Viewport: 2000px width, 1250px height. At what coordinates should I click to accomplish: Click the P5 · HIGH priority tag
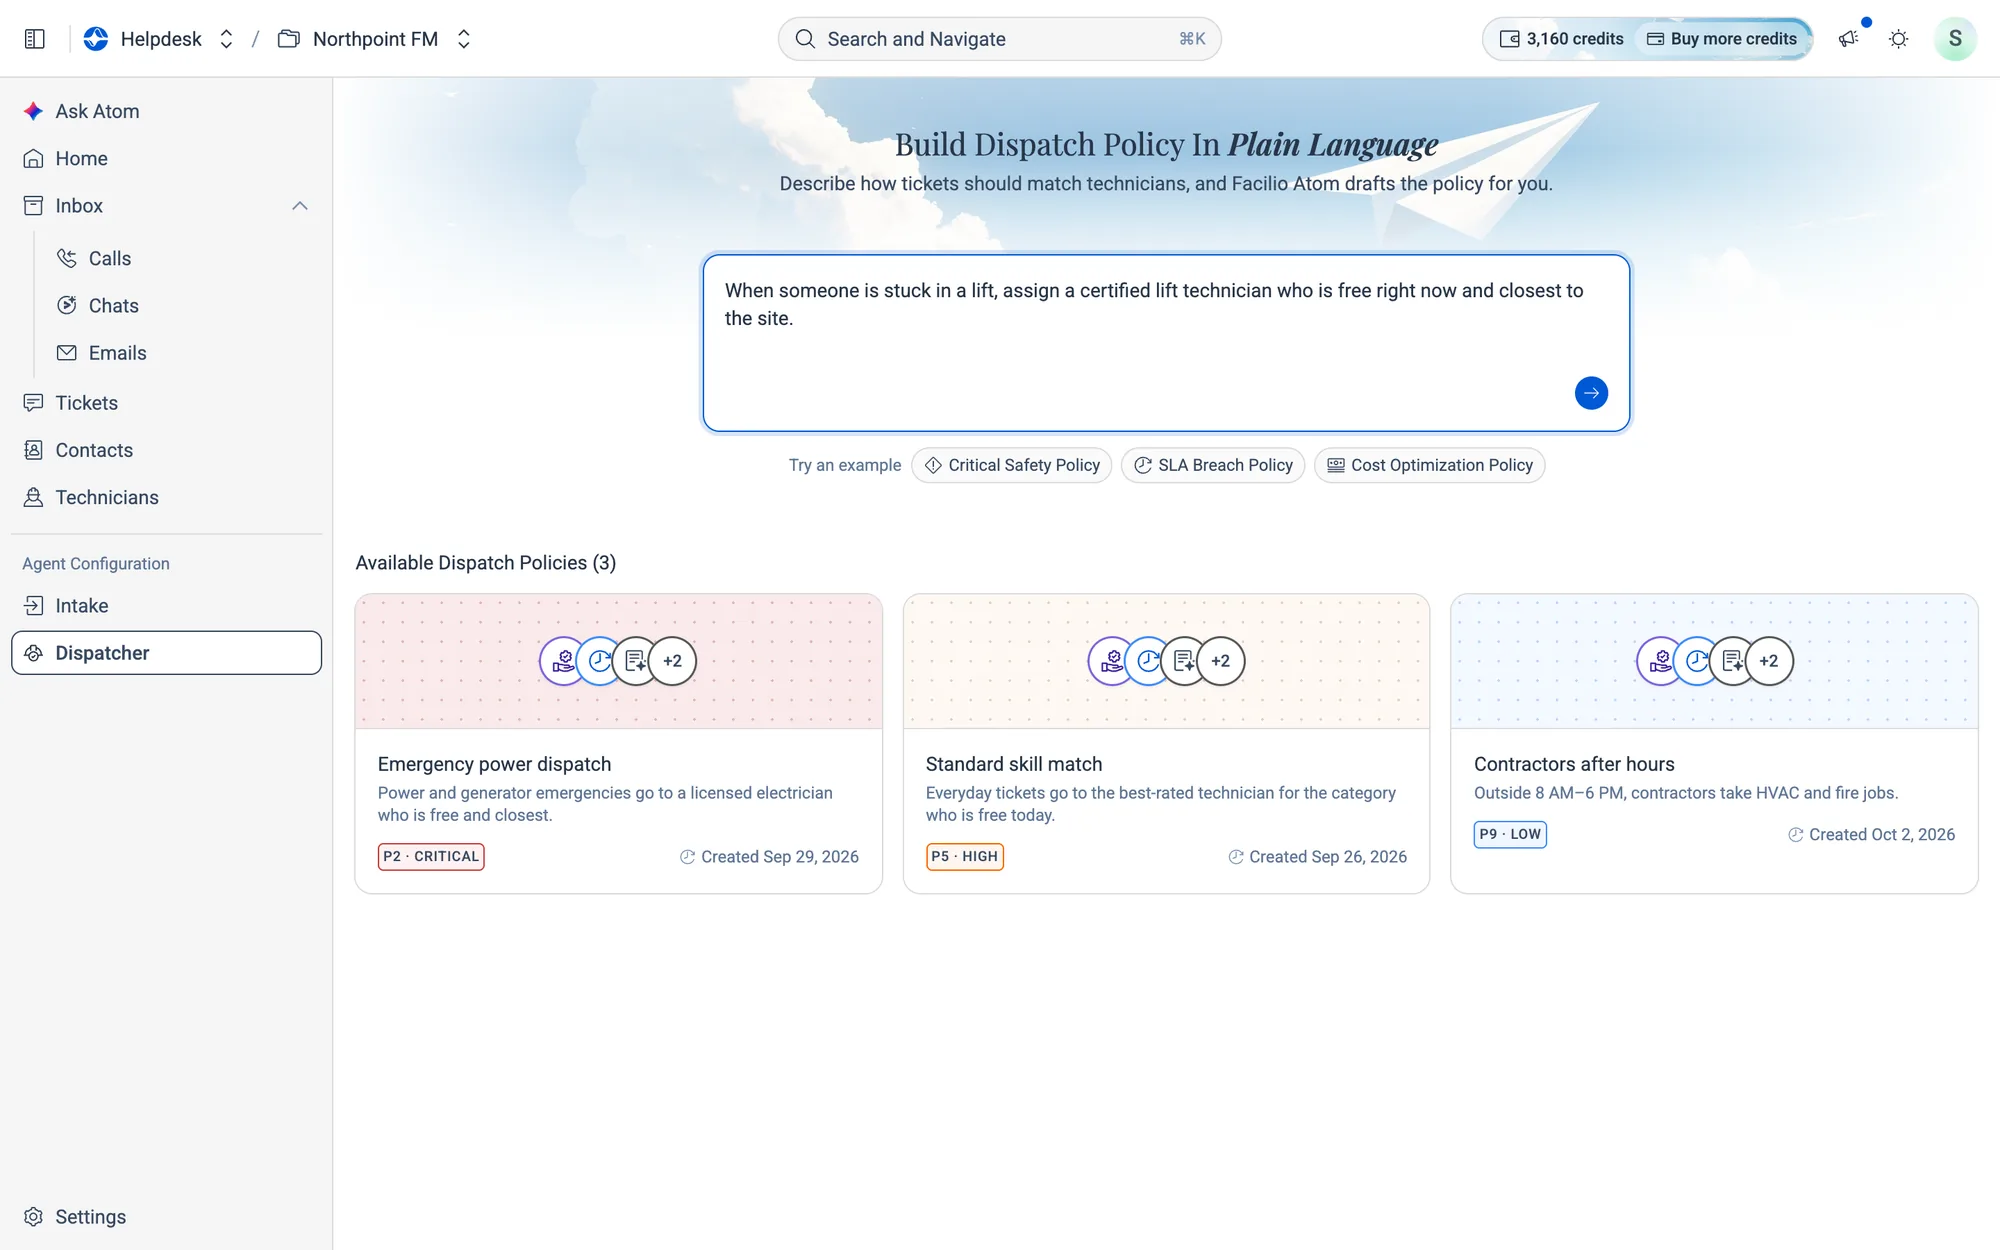(965, 857)
